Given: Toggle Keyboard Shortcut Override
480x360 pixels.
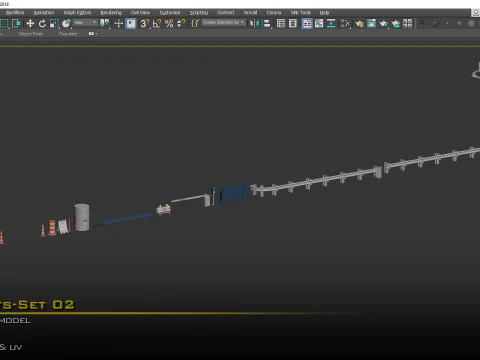Looking at the screenshot, I should coord(131,23).
